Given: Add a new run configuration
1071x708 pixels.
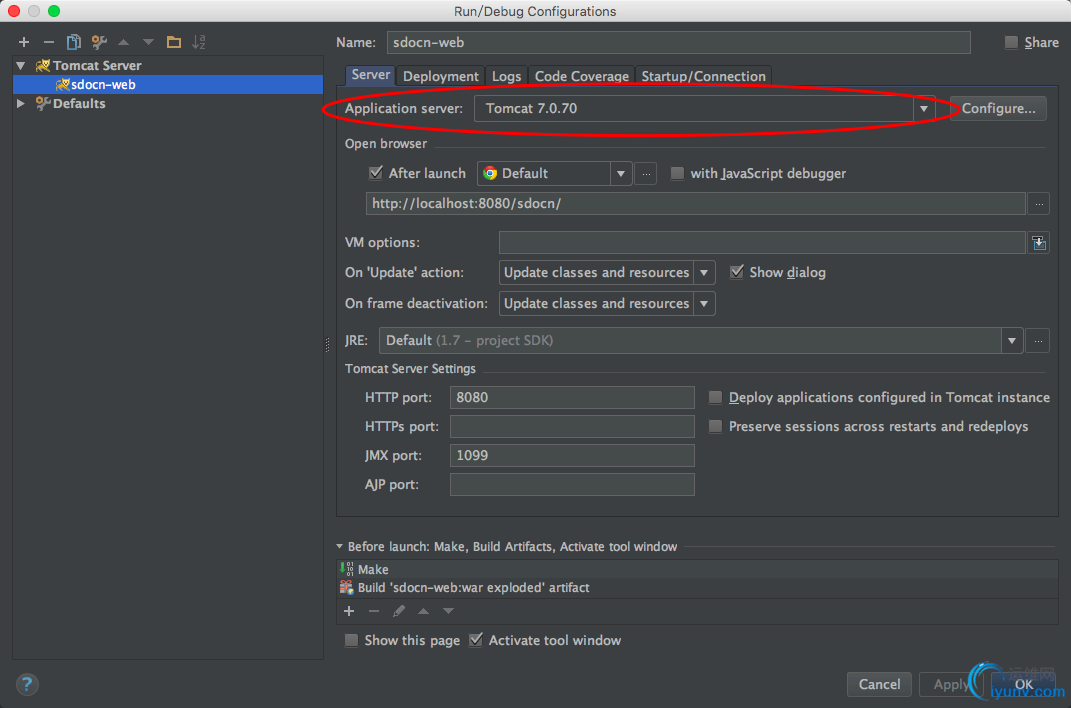Looking at the screenshot, I should pyautogui.click(x=24, y=42).
